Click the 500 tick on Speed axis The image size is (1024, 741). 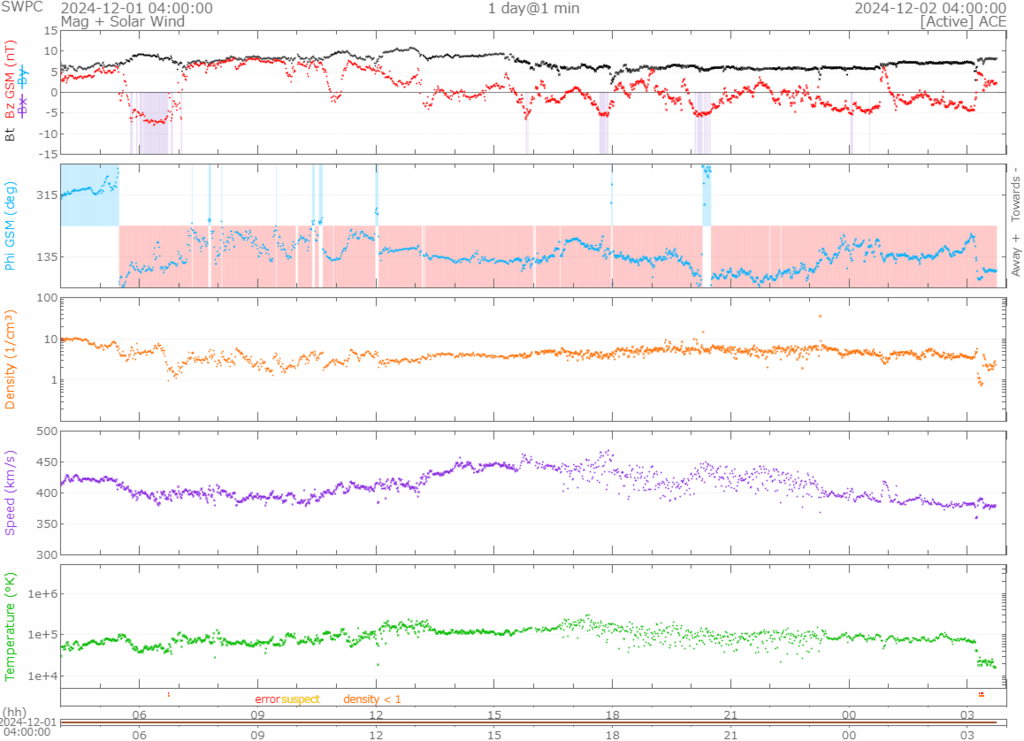pyautogui.click(x=47, y=432)
